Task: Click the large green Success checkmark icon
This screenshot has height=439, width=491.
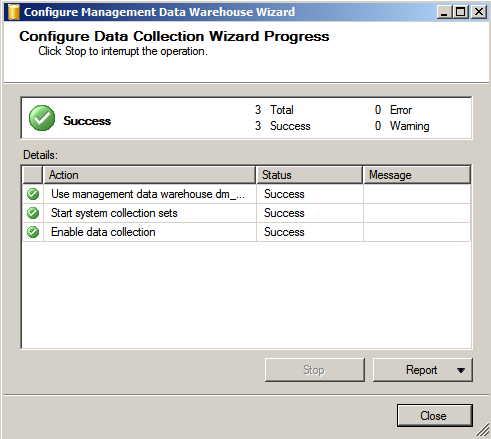Action: 42,118
